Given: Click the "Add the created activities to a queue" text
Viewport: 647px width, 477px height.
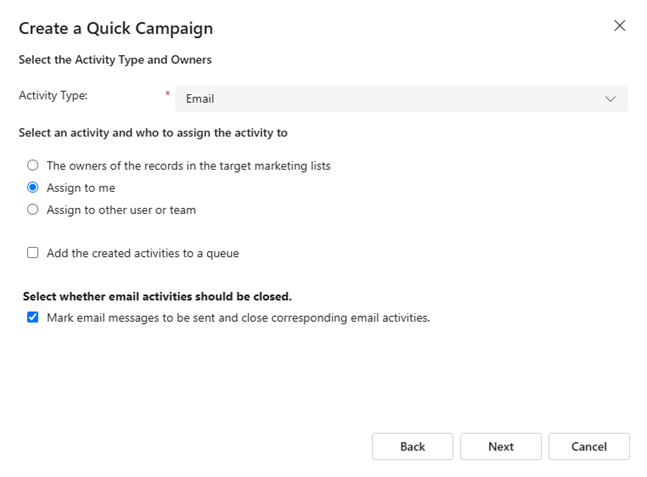Looking at the screenshot, I should (143, 253).
